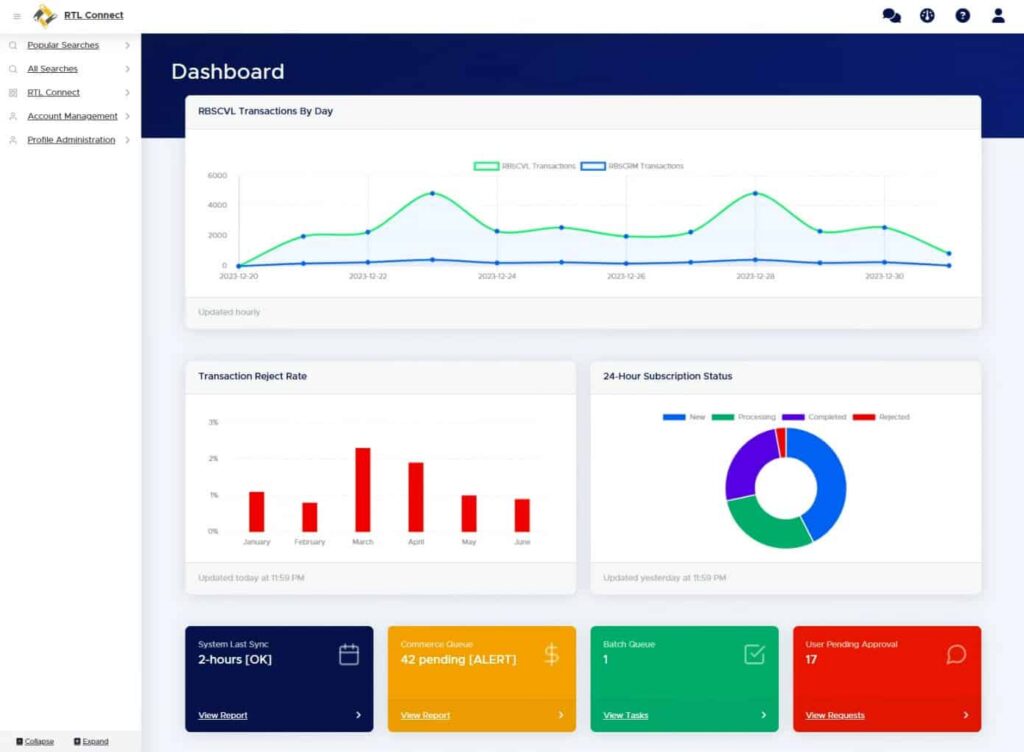Expand Popular Searches chevron
This screenshot has height=752, width=1024.
tap(127, 45)
